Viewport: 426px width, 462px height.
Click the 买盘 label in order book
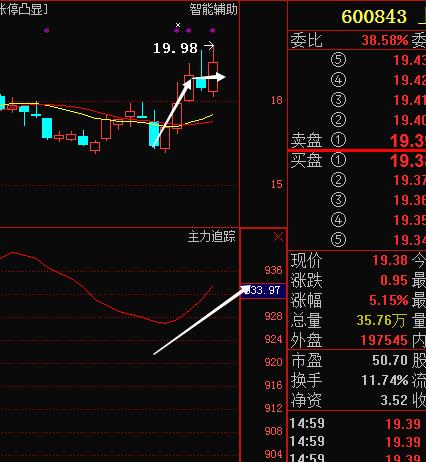[x=306, y=160]
